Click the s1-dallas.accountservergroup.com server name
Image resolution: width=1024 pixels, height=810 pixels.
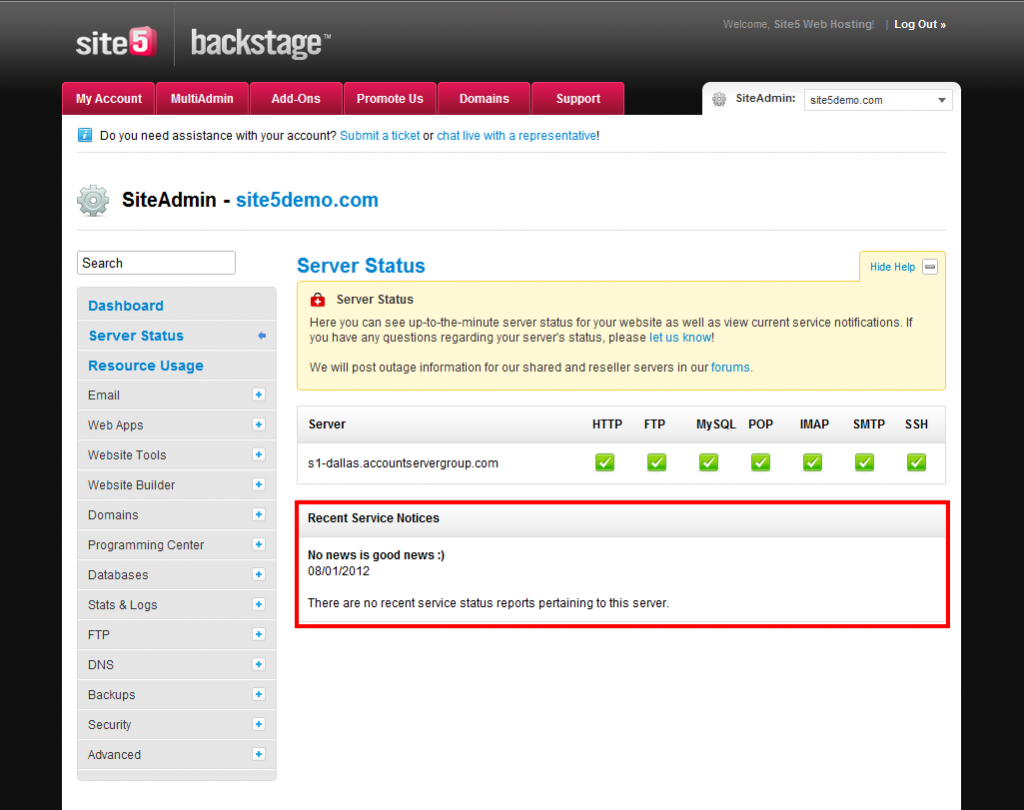click(x=403, y=463)
